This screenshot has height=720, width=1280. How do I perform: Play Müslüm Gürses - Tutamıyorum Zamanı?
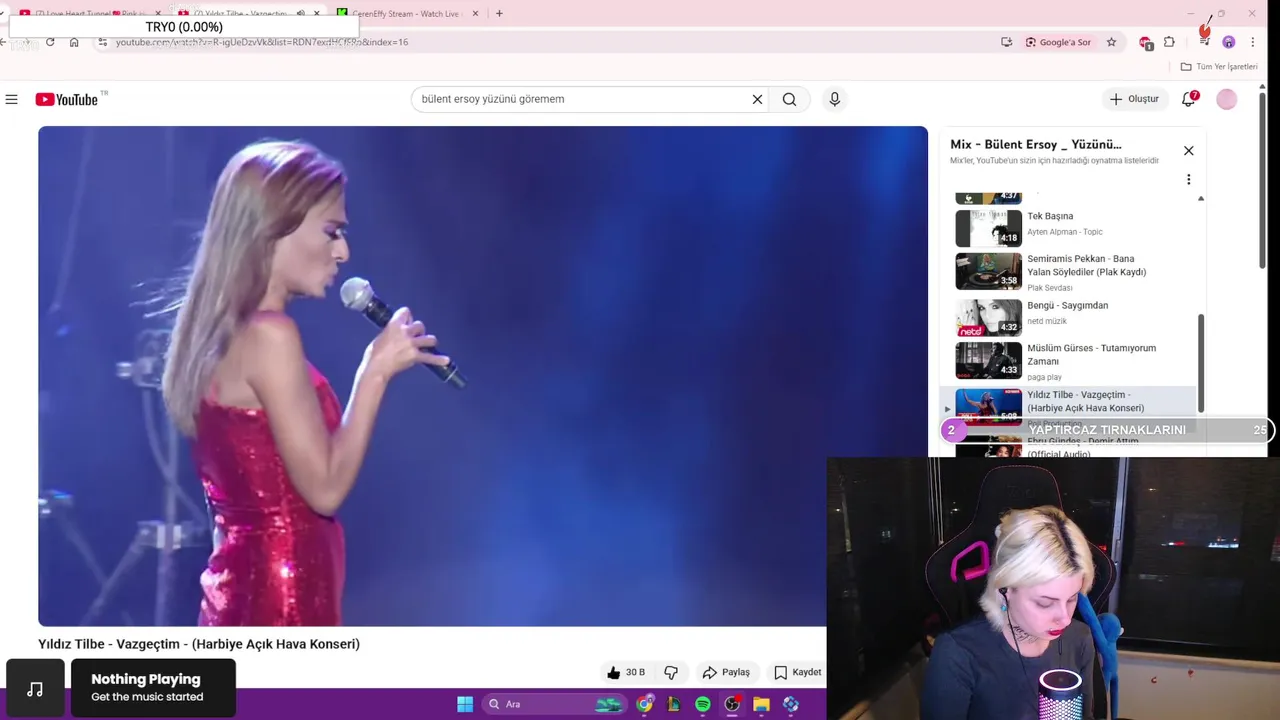1091,354
